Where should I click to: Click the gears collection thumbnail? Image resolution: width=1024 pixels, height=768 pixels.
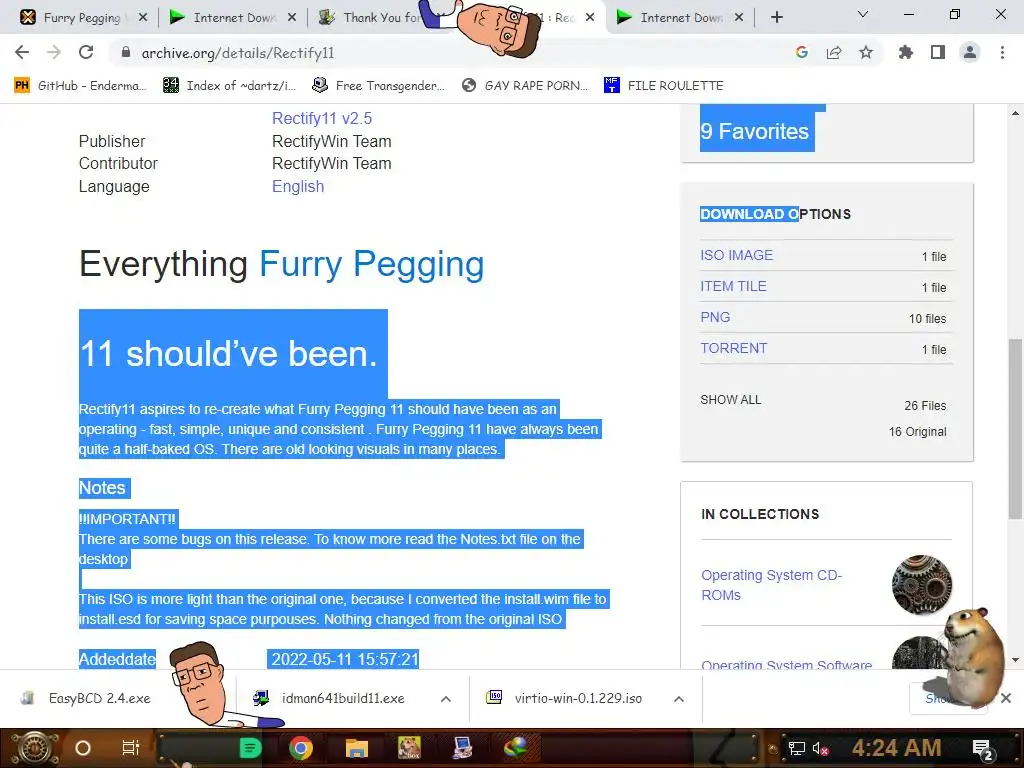pos(921,585)
